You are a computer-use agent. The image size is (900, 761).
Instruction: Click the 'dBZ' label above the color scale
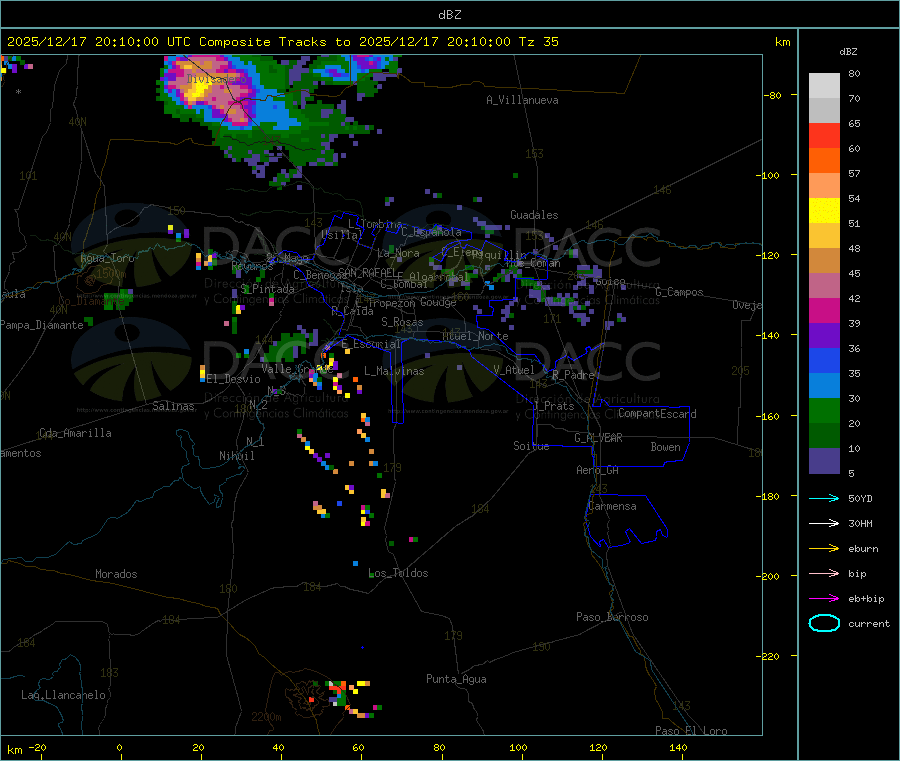(848, 52)
